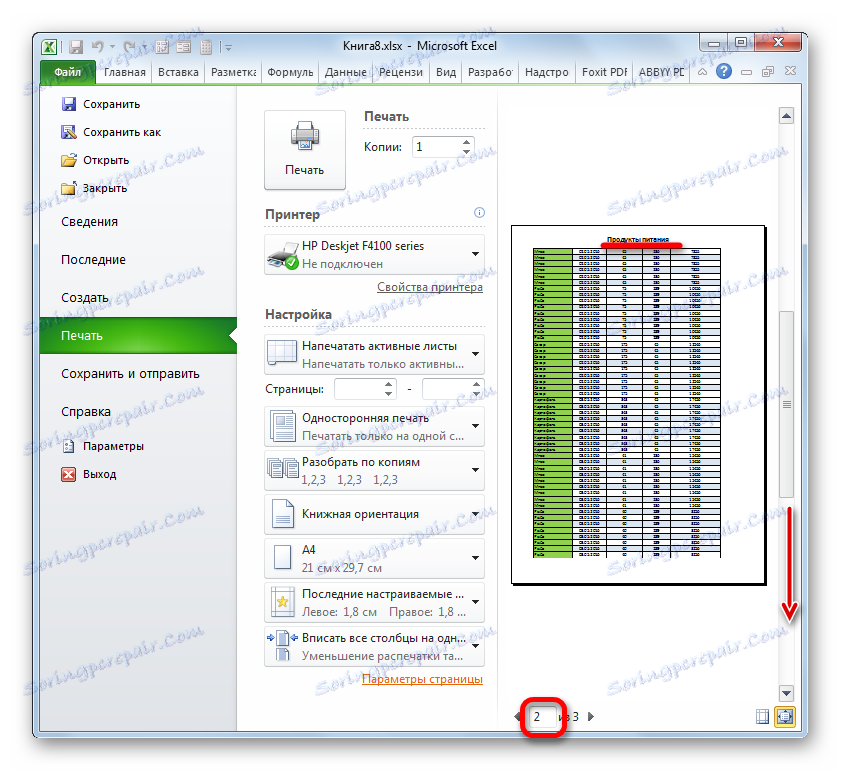
Task: Click the current page number field
Action: coord(543,717)
